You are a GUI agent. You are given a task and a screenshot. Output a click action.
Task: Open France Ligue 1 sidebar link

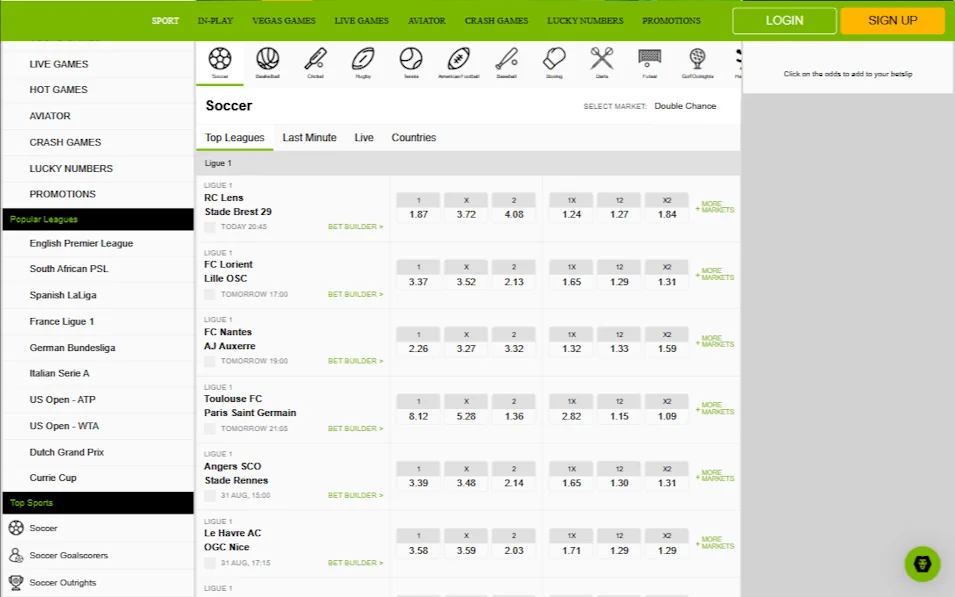pyautogui.click(x=62, y=322)
